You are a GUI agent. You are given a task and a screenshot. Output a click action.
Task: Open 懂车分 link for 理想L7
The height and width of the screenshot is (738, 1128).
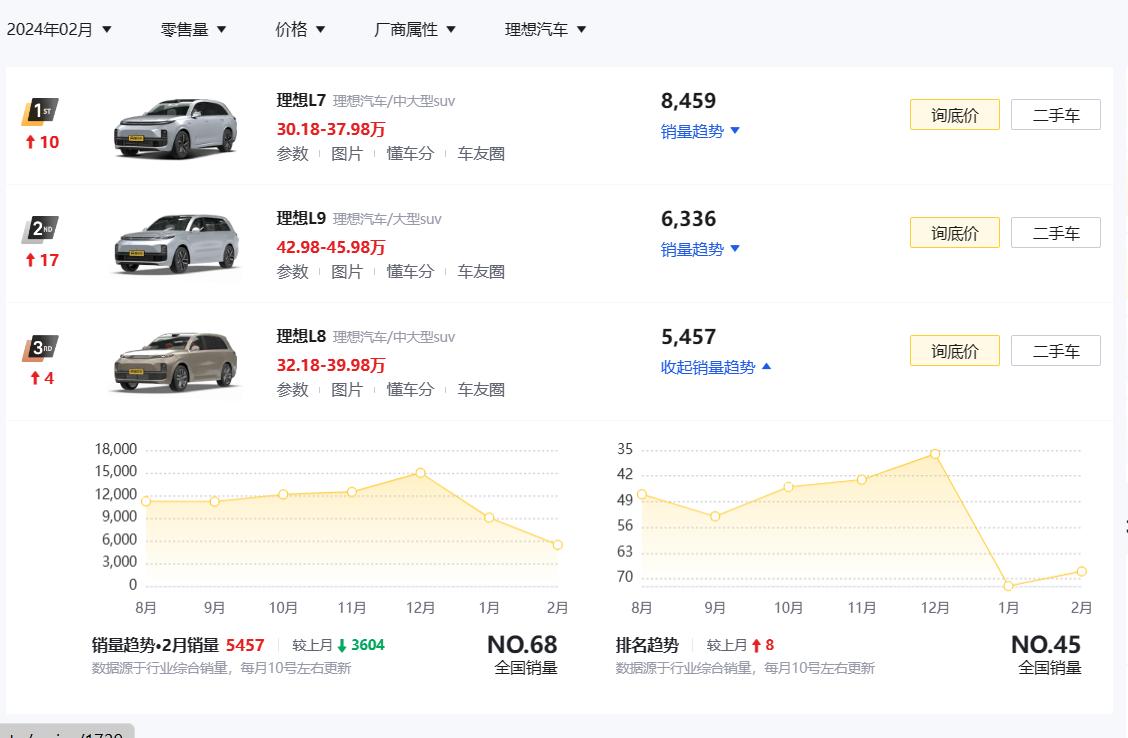(410, 153)
